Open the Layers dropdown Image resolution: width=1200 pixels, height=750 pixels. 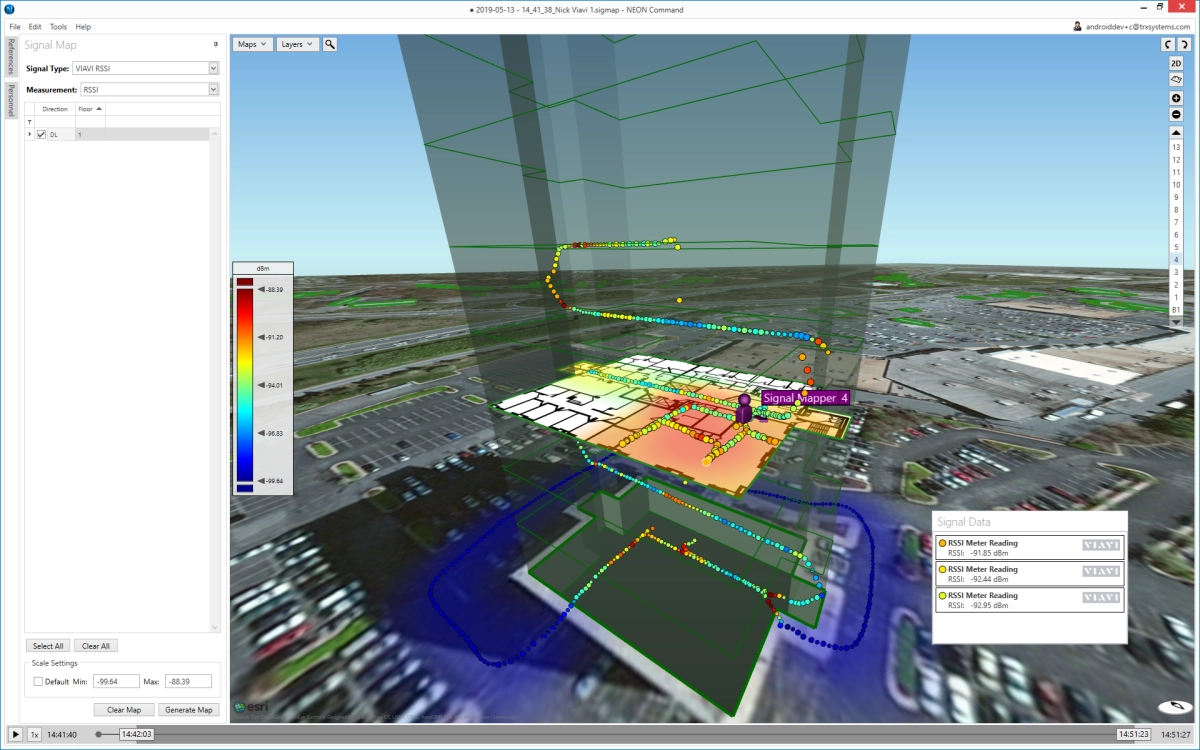[297, 44]
